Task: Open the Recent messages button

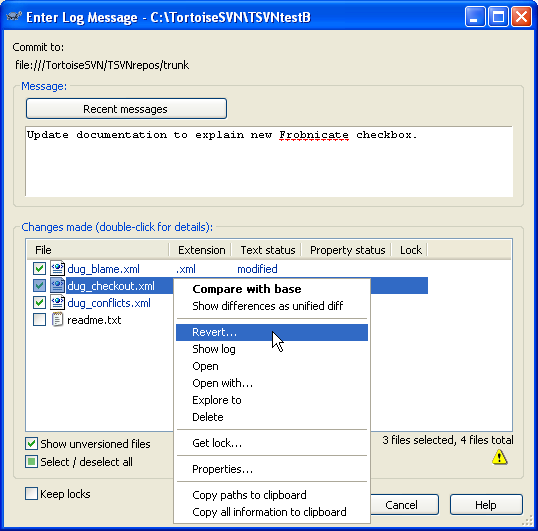Action: tap(126, 109)
